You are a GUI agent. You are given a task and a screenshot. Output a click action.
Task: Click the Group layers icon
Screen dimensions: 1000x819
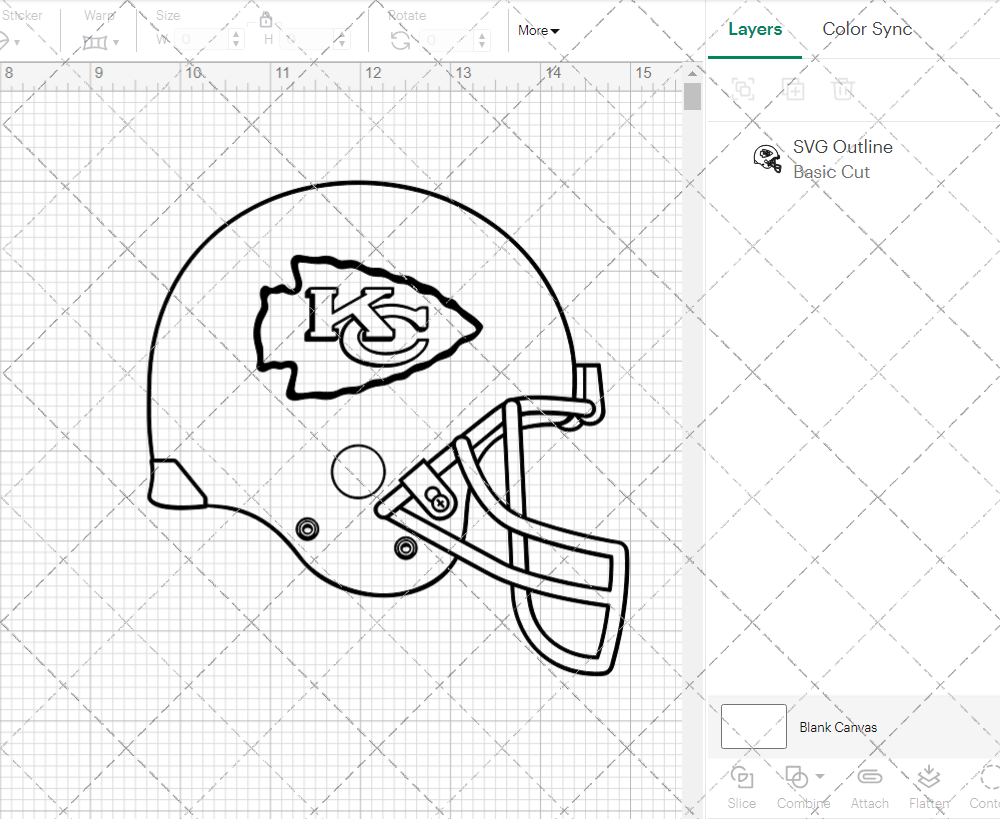point(742,89)
